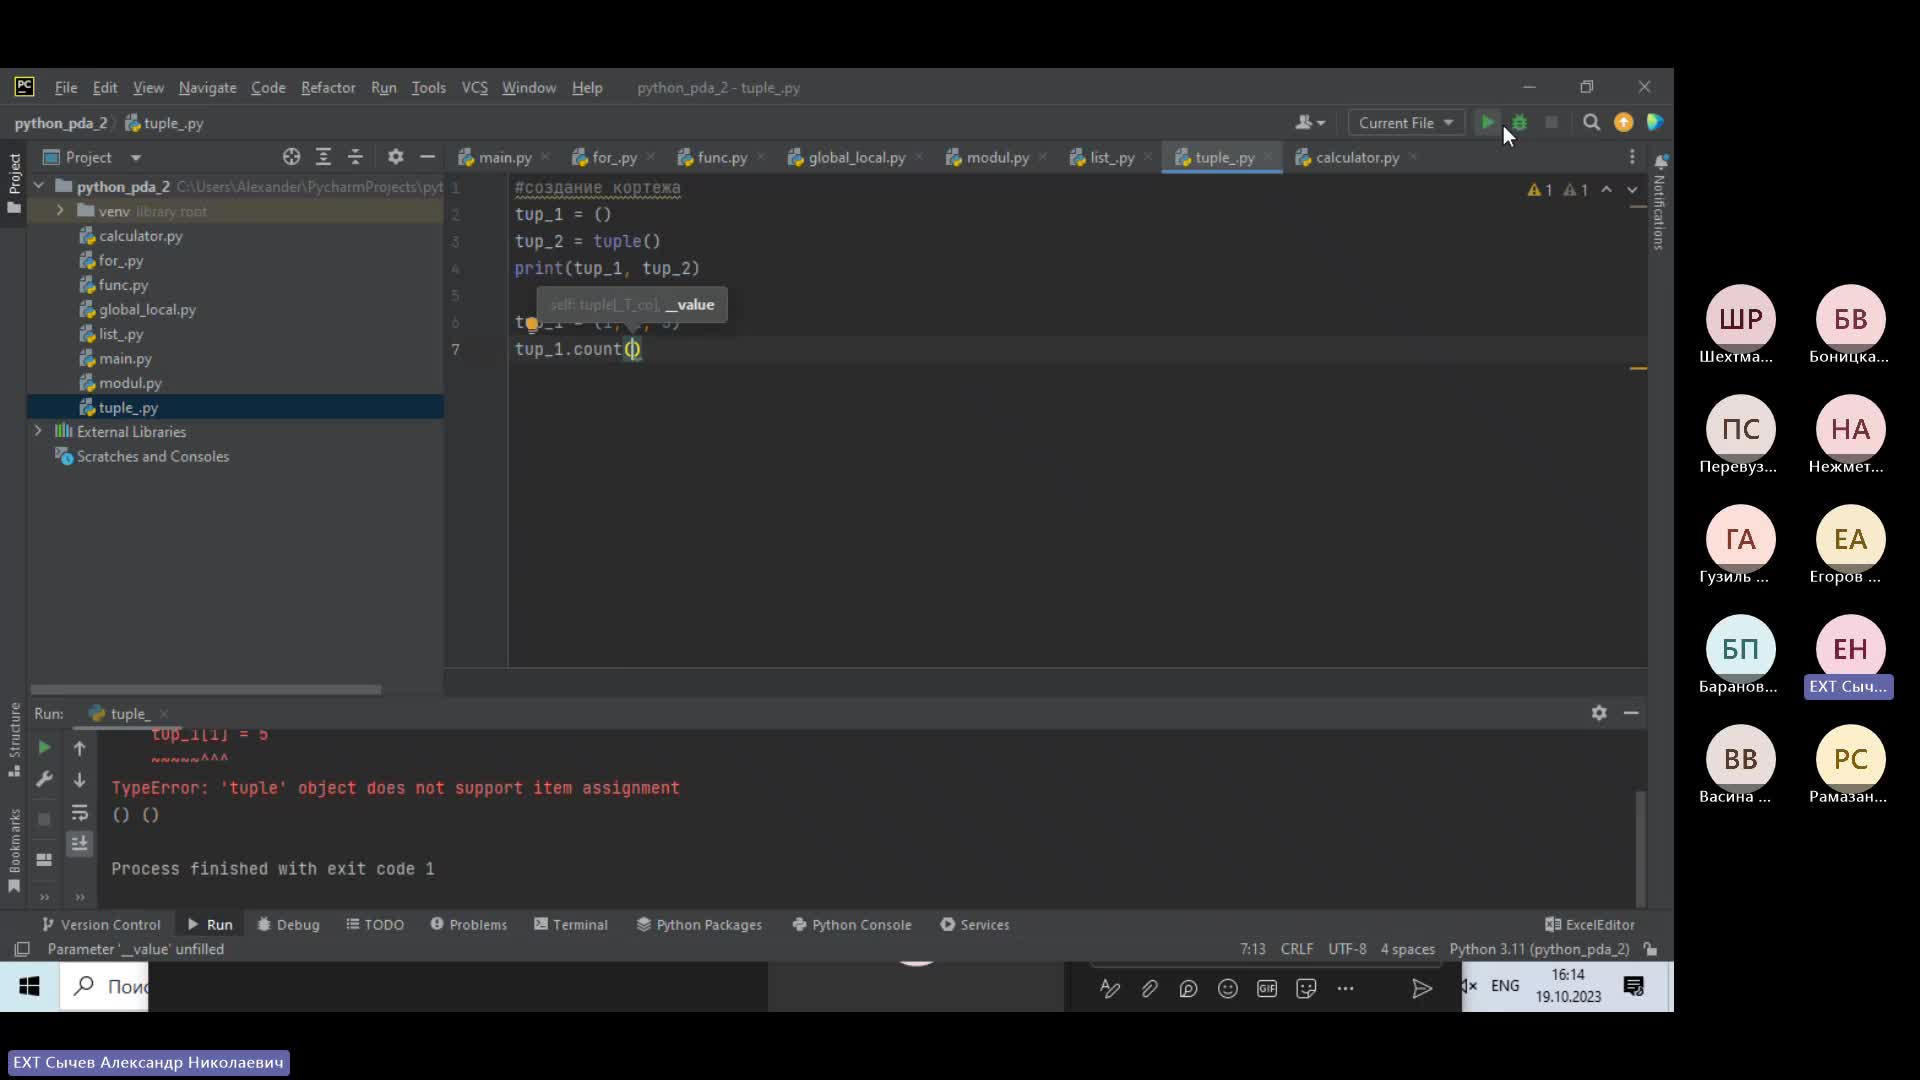
Task: Expand all items in Project panel
Action: click(x=323, y=157)
